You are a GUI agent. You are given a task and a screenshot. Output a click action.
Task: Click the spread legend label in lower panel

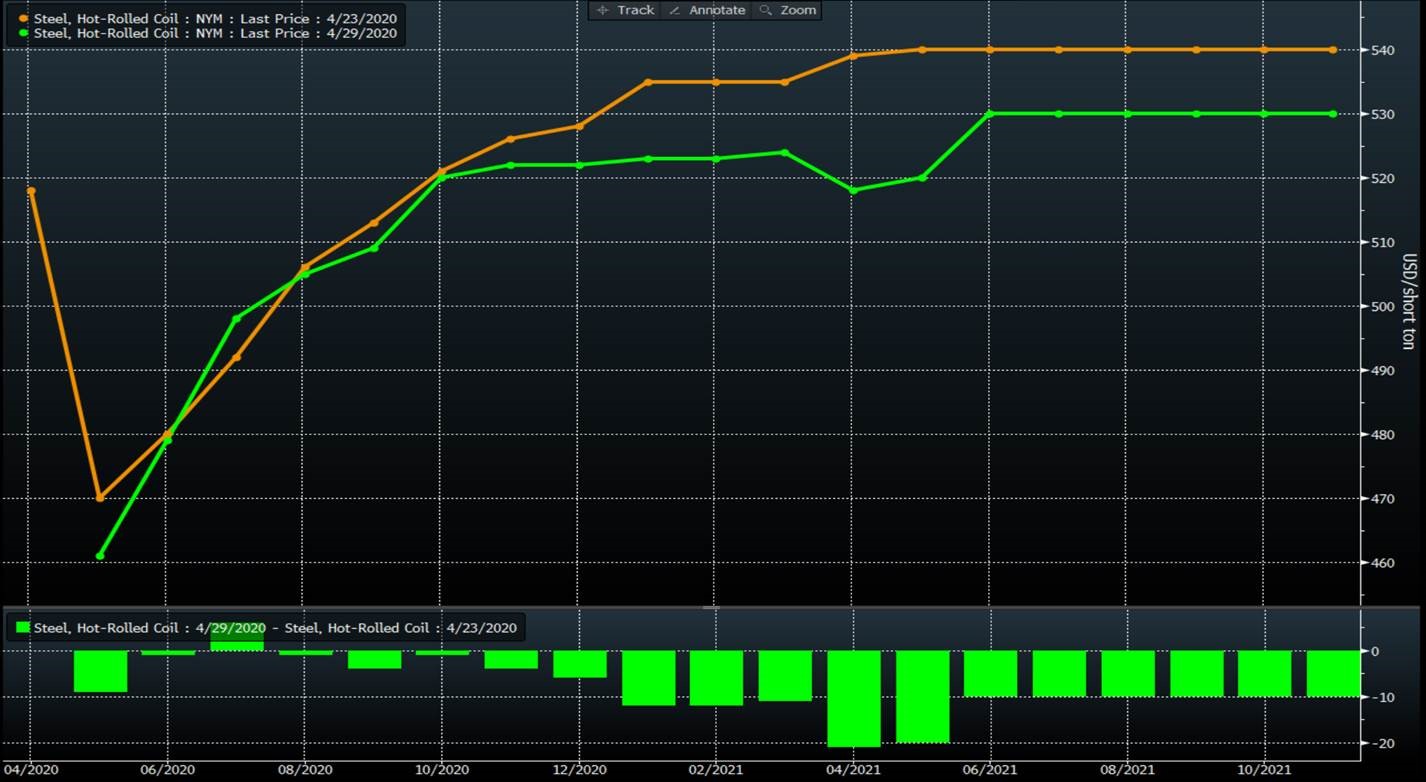pyautogui.click(x=275, y=628)
